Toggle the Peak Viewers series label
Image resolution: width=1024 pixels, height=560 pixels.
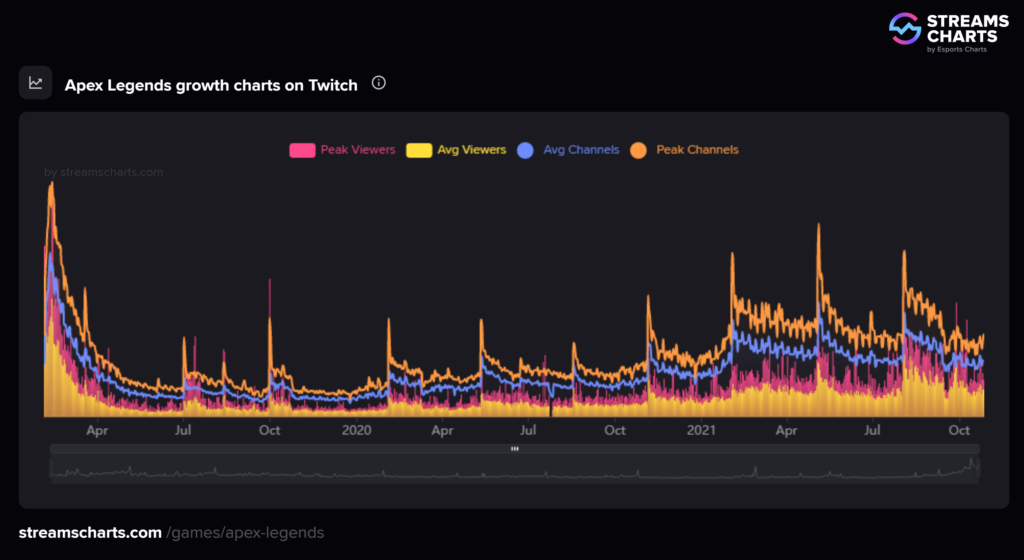(357, 150)
